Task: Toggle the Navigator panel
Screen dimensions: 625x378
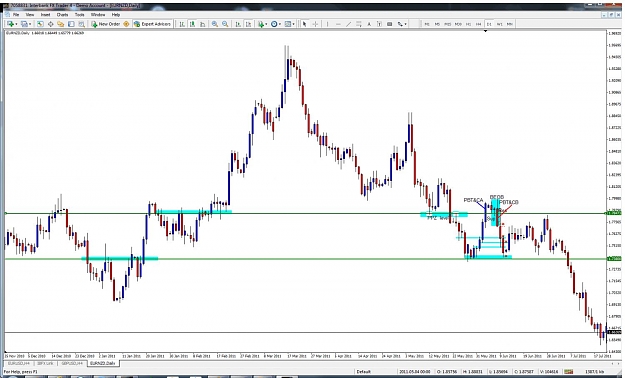Action: 61,24
